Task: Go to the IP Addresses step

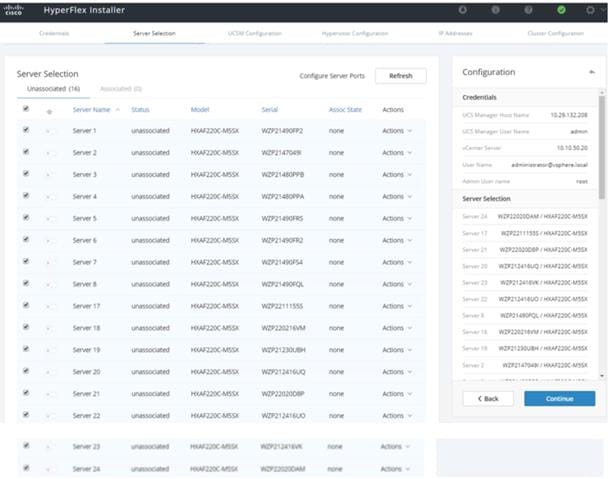Action: tap(455, 33)
